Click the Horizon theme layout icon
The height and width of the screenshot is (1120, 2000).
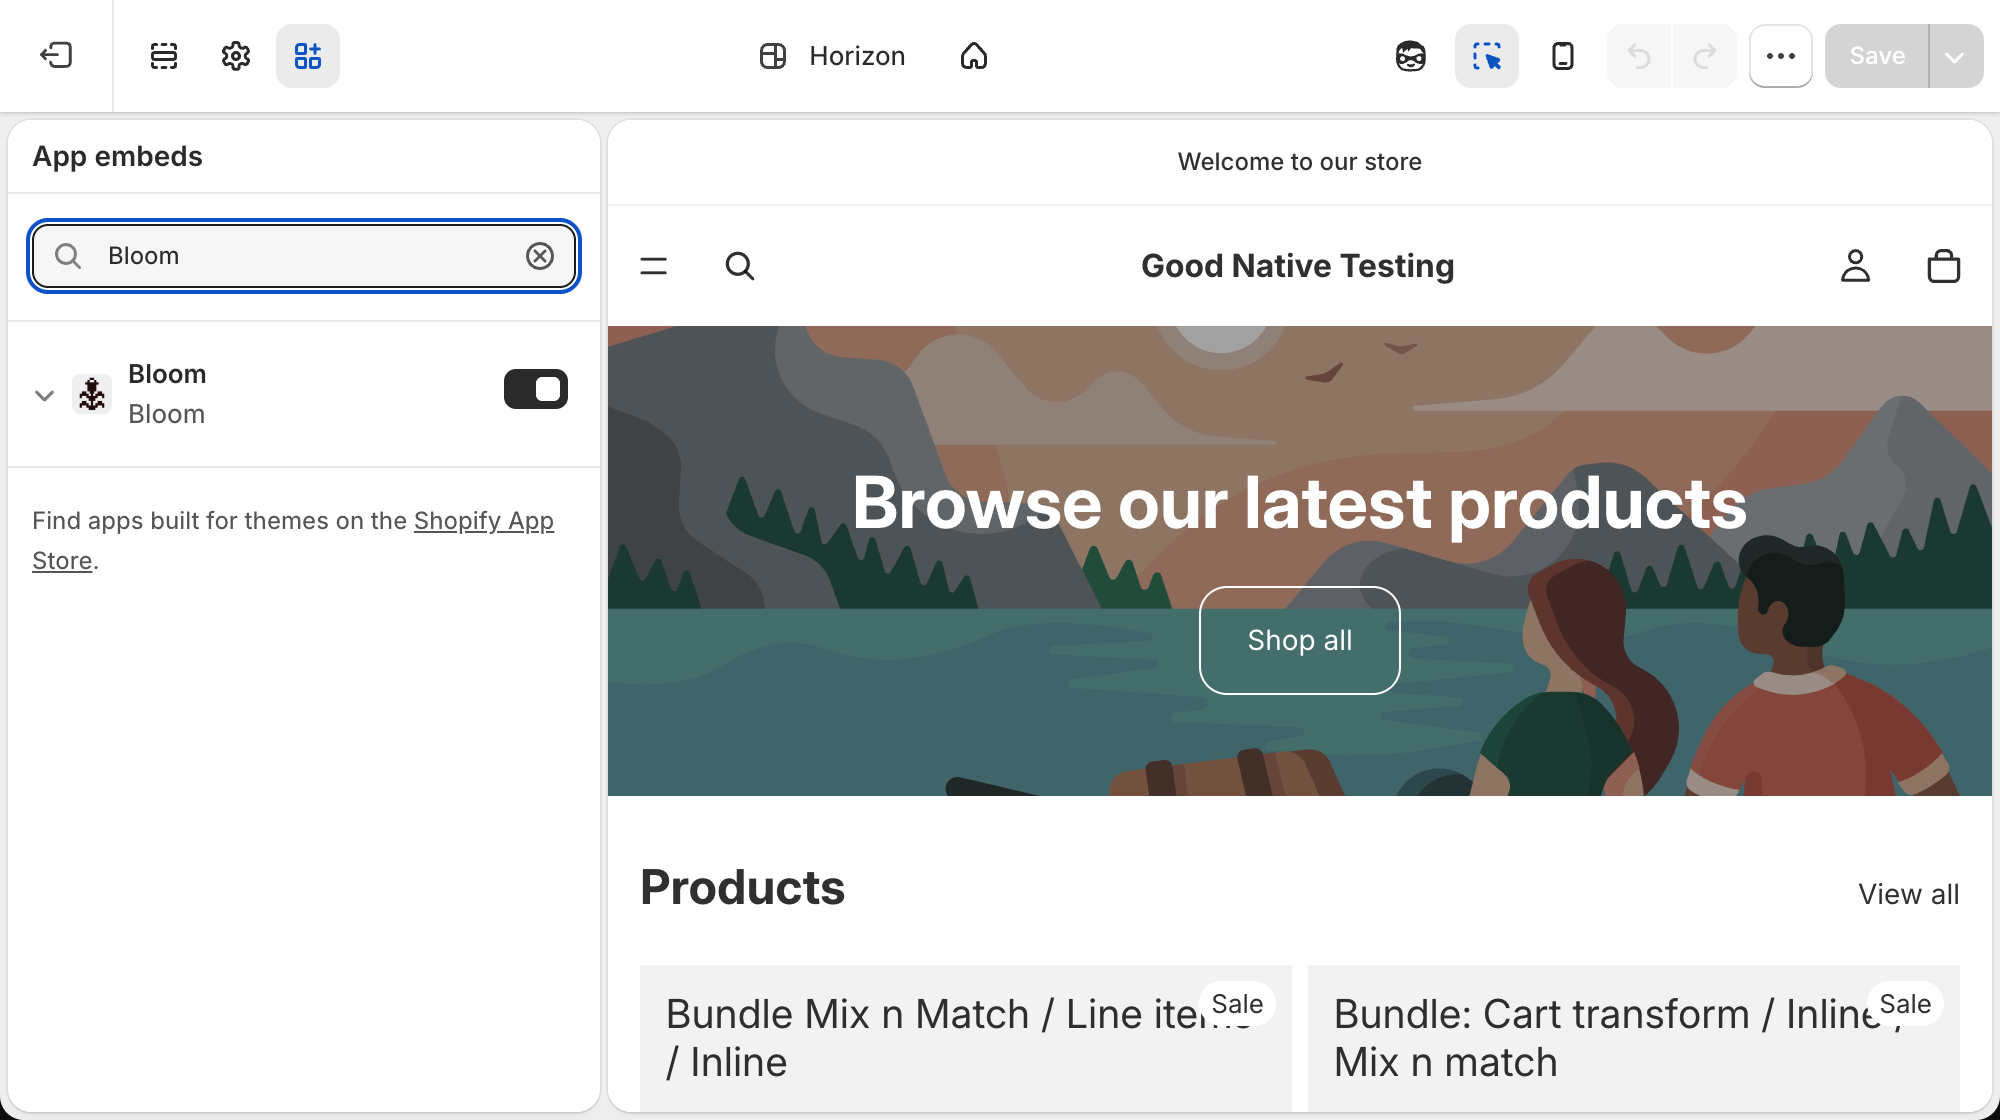click(x=773, y=56)
